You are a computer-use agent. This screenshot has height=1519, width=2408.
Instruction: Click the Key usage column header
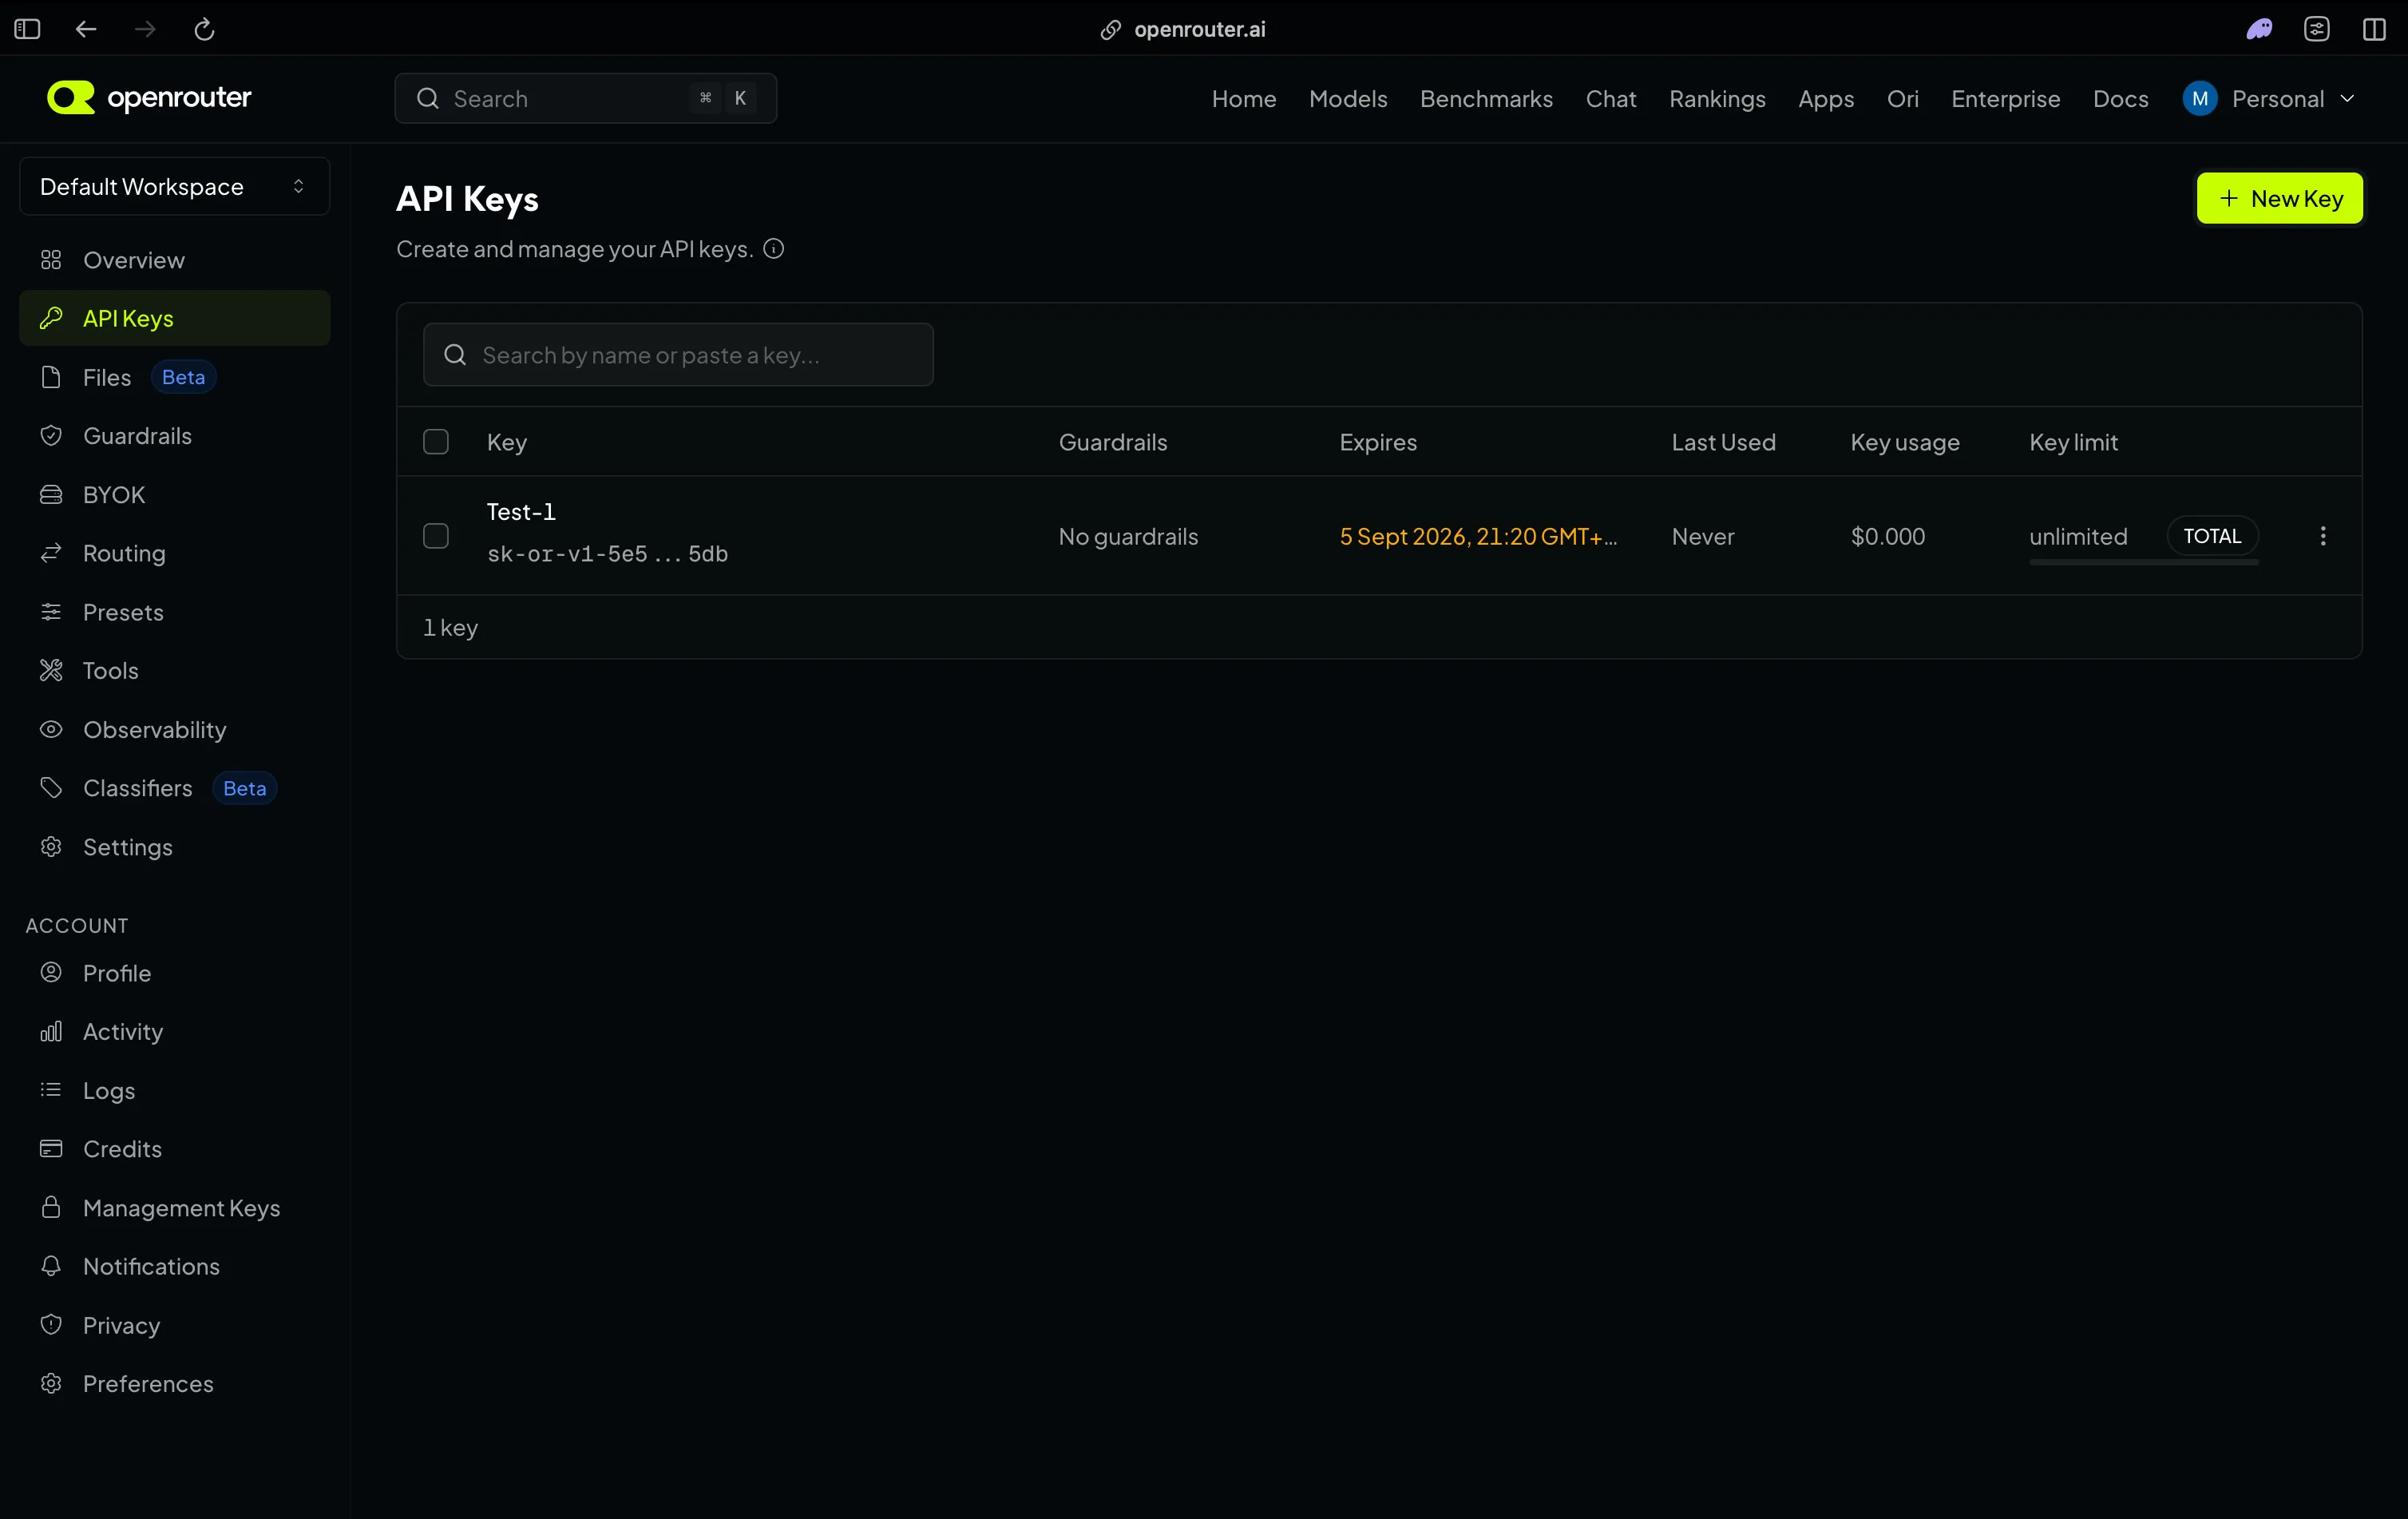tap(1904, 442)
